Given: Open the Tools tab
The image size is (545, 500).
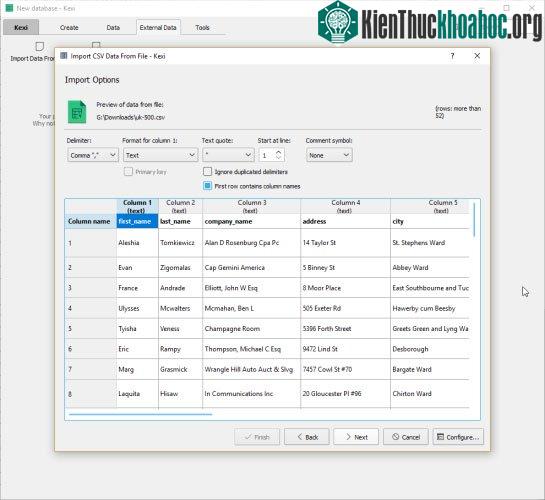Looking at the screenshot, I should [202, 27].
